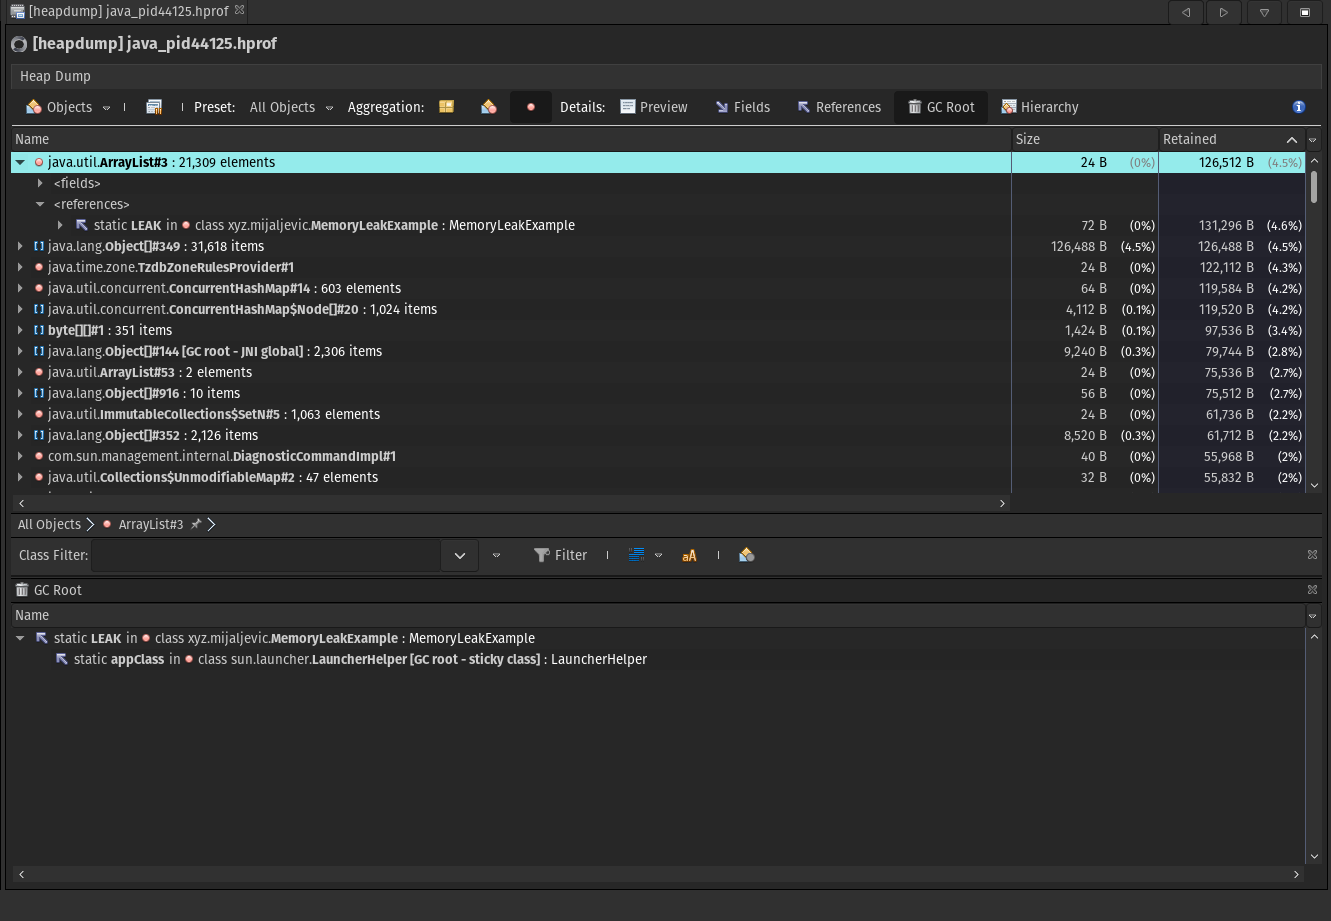The width and height of the screenshot is (1331, 921).
Task: Open the All Objects preset dropdown
Action: (291, 107)
